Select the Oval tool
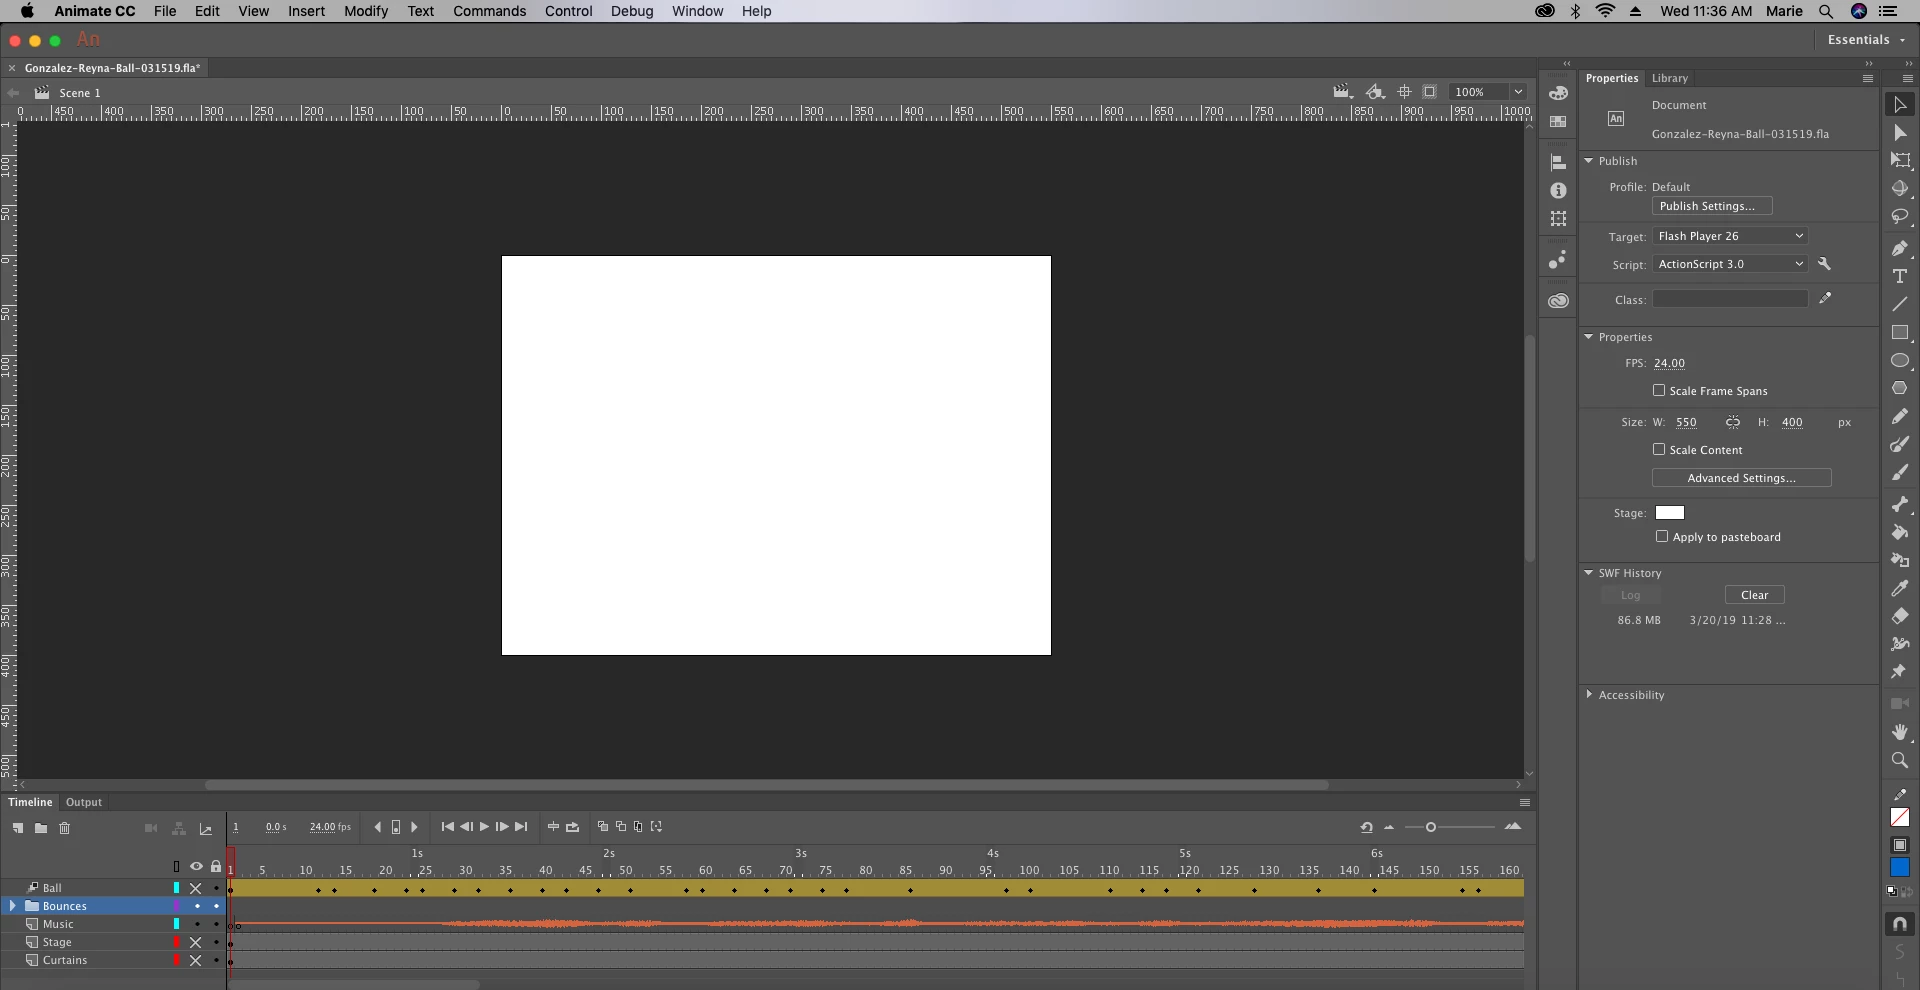Screen dimensions: 1920x990 coord(1900,361)
